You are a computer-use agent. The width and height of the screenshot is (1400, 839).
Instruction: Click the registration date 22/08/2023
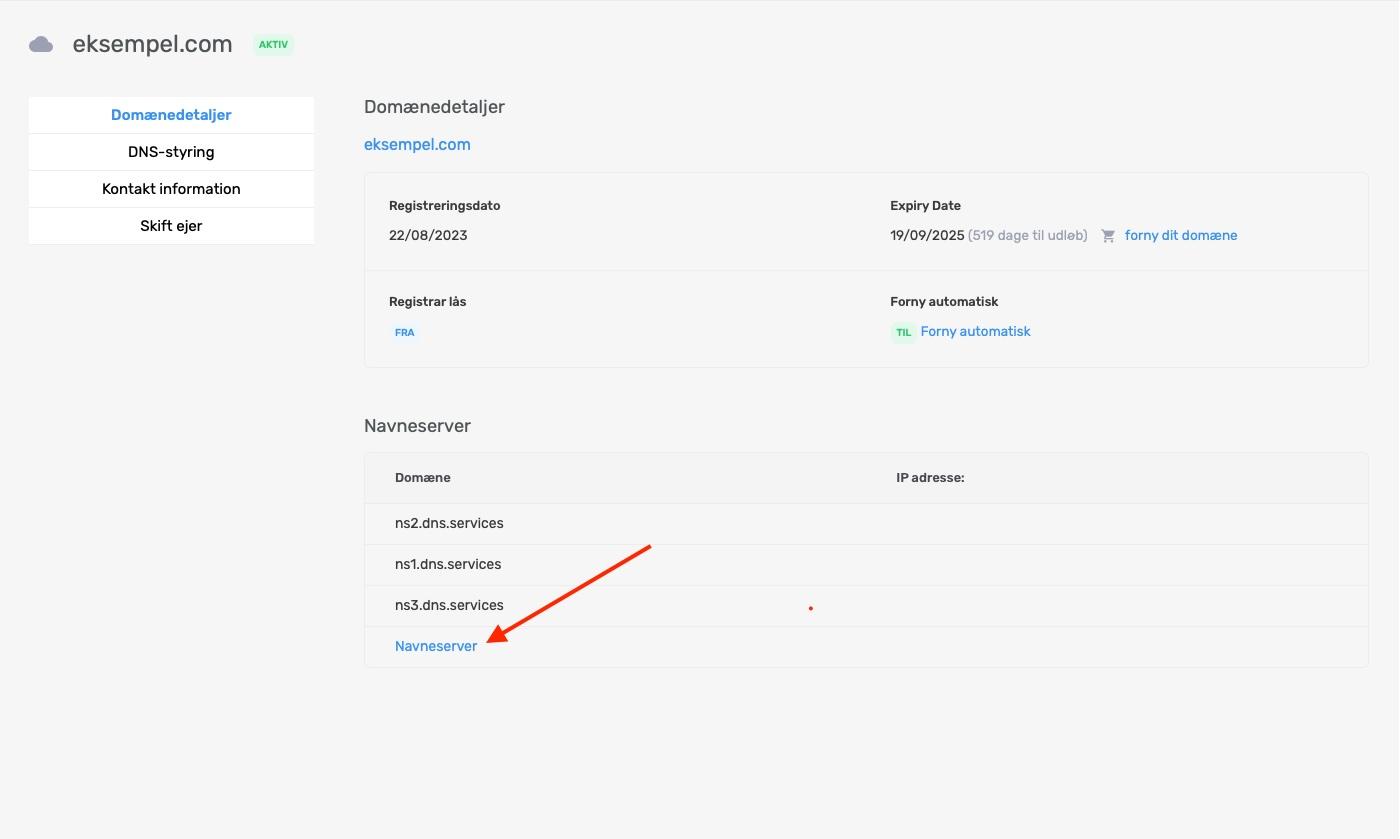tap(428, 235)
